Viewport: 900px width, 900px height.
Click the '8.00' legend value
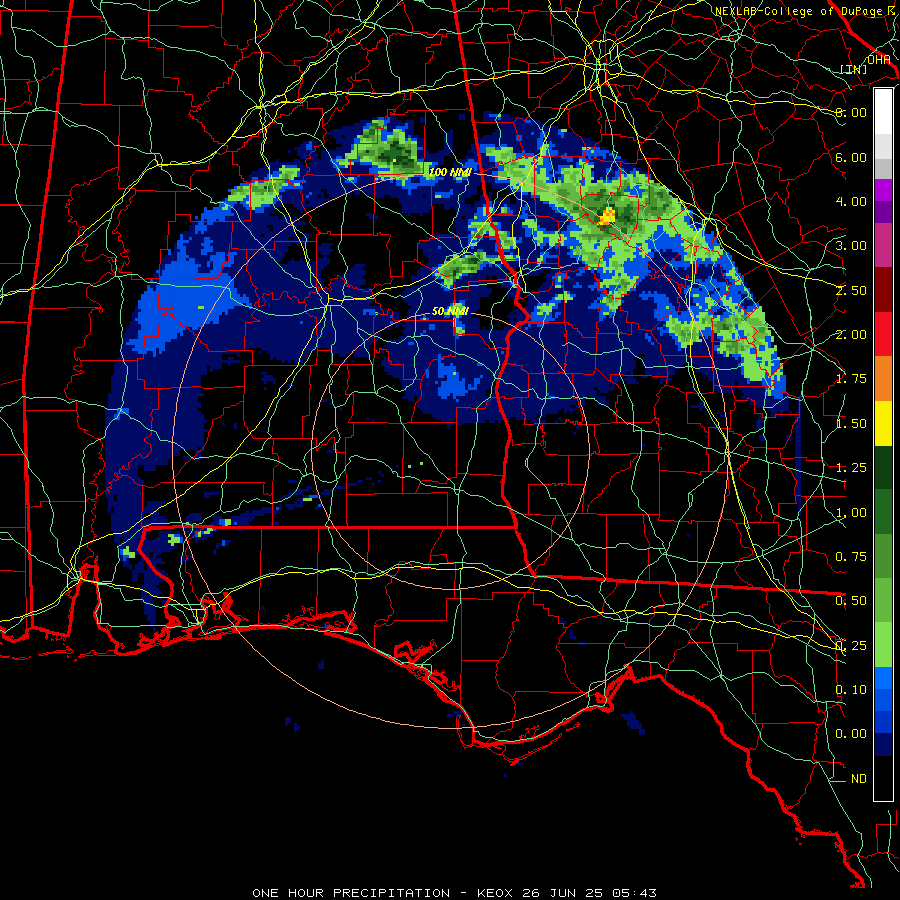[x=851, y=112]
